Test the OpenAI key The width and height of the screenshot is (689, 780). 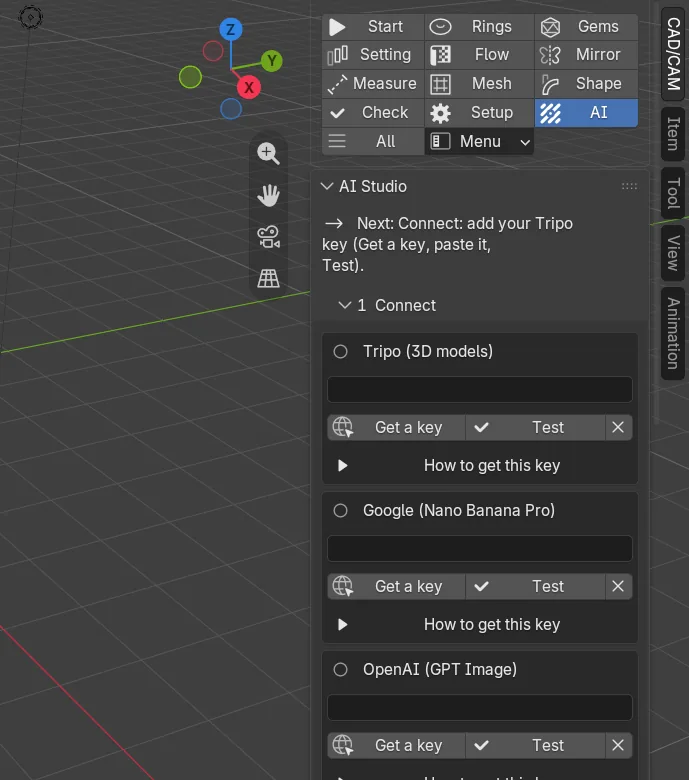[x=536, y=746]
